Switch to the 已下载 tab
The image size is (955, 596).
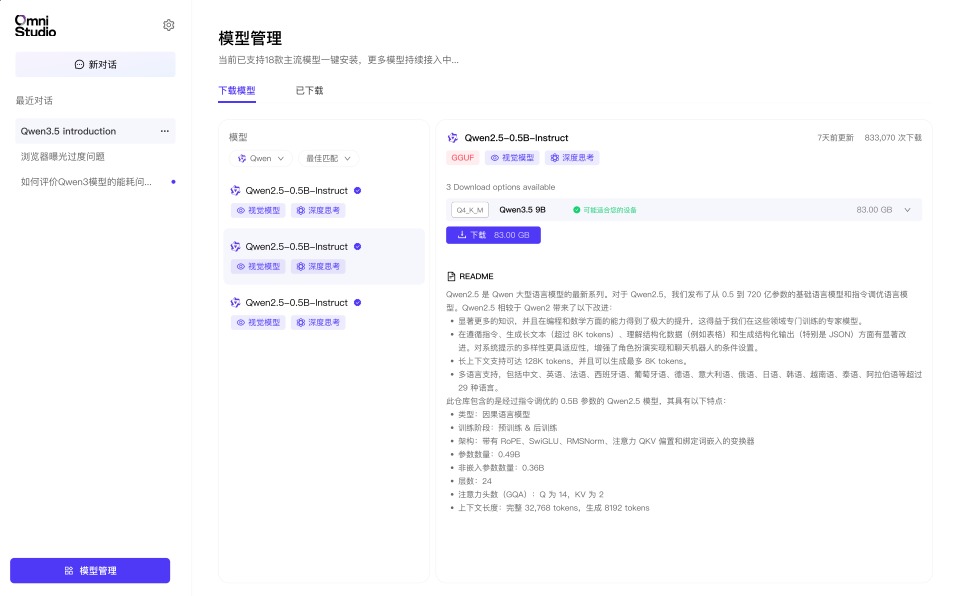[309, 91]
